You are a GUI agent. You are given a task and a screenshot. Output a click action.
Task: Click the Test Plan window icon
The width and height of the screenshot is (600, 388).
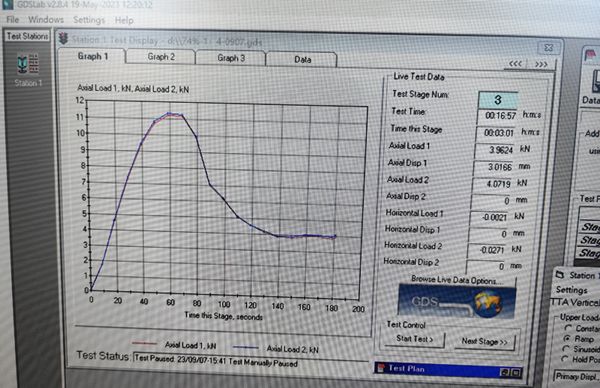(x=381, y=368)
